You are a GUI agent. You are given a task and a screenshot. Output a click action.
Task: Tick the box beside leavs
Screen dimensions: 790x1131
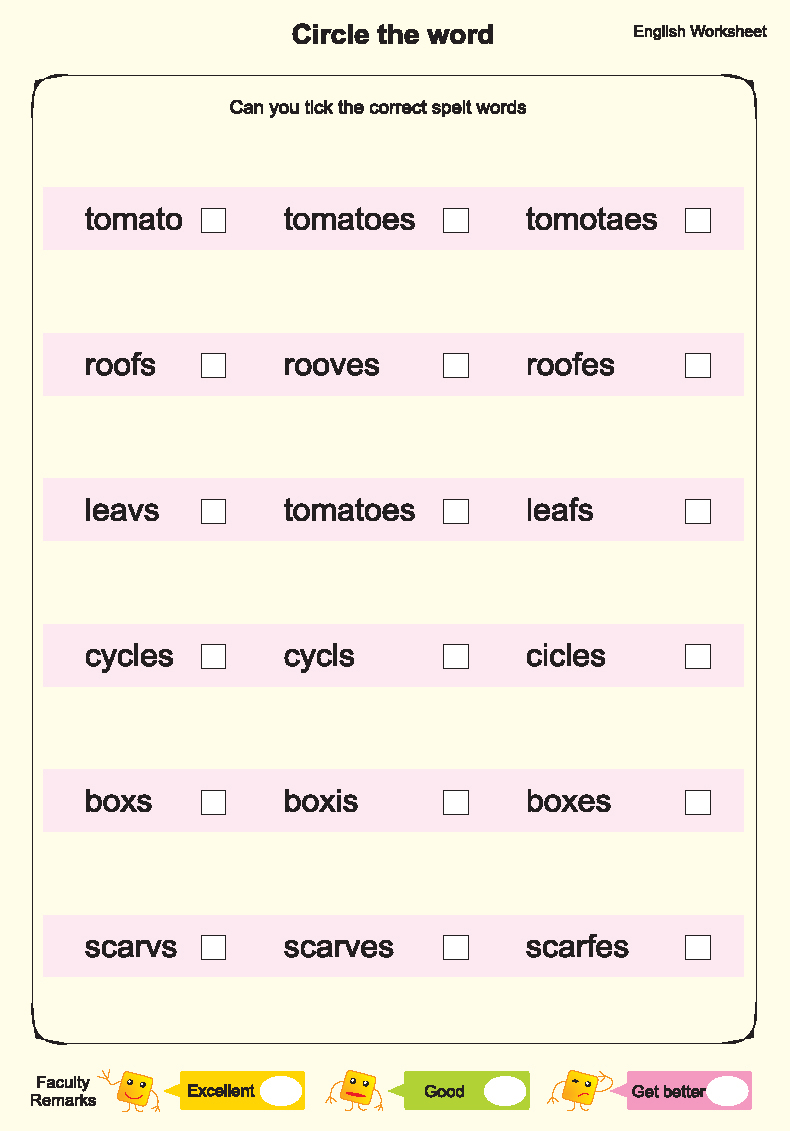(214, 511)
